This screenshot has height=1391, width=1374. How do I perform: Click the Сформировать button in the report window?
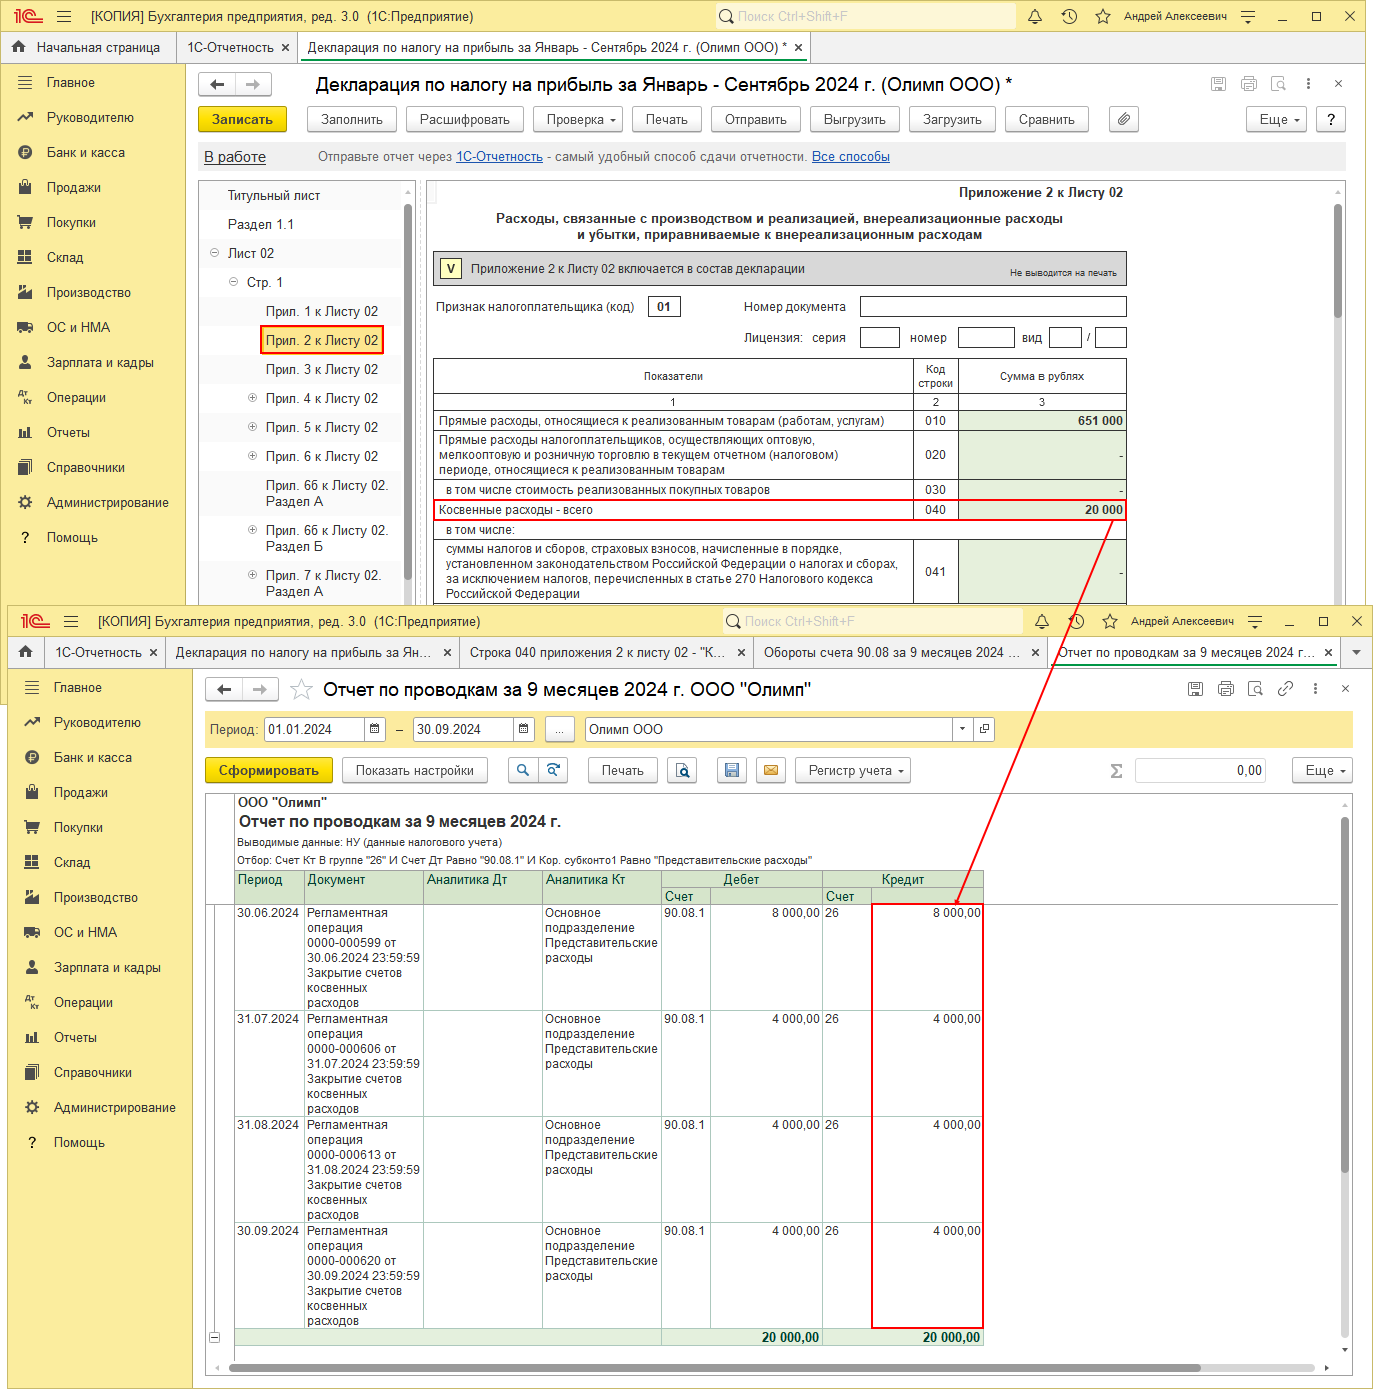(x=269, y=770)
